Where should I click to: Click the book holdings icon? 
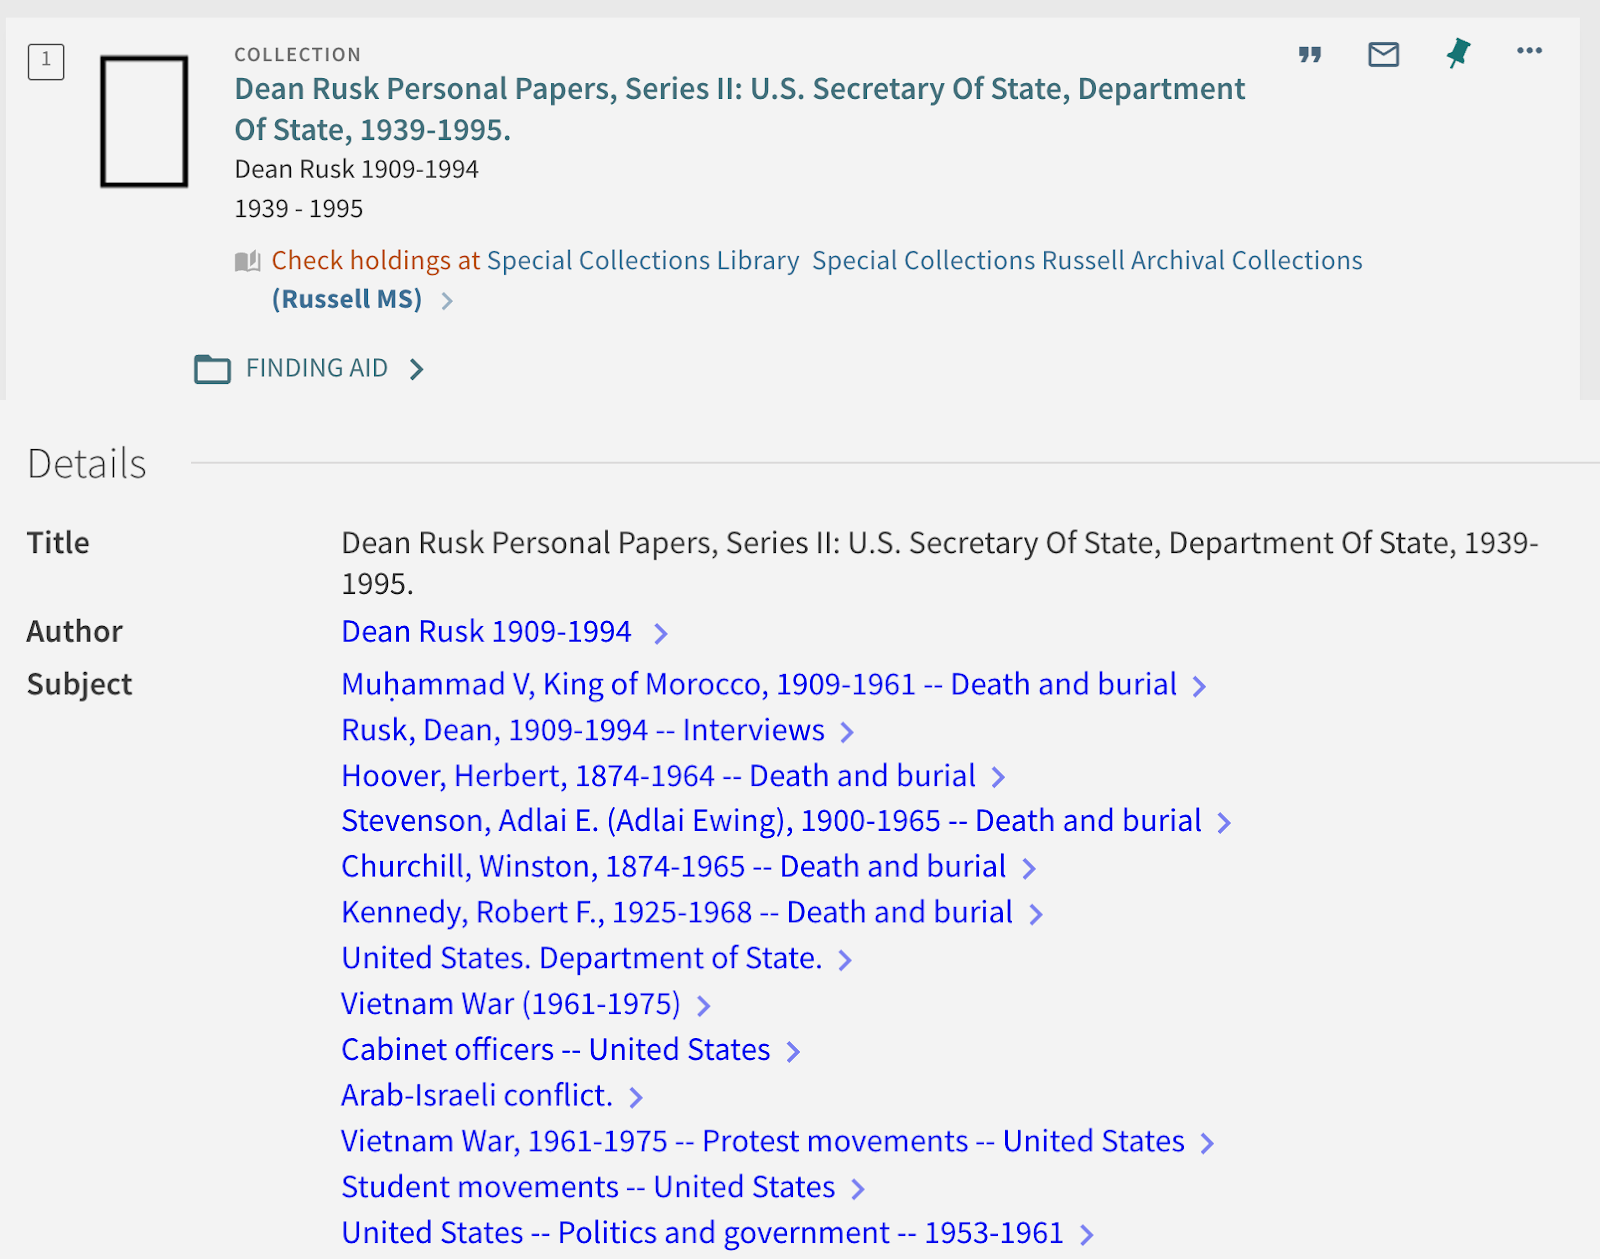point(247,262)
